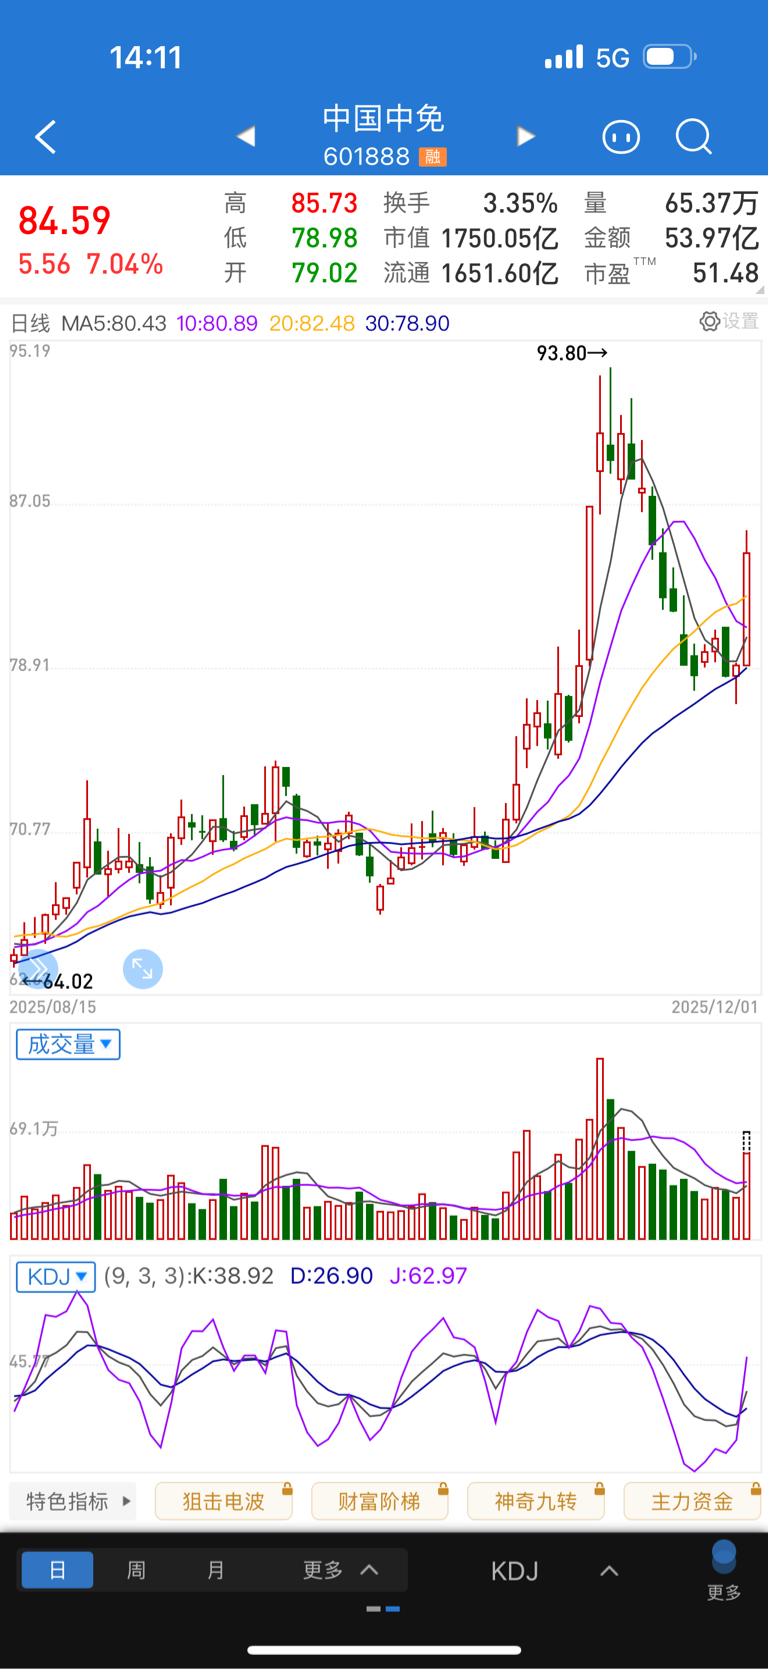Image resolution: width=768 pixels, height=1669 pixels.
Task: Tap price change value 5.56
Action: coord(44,264)
